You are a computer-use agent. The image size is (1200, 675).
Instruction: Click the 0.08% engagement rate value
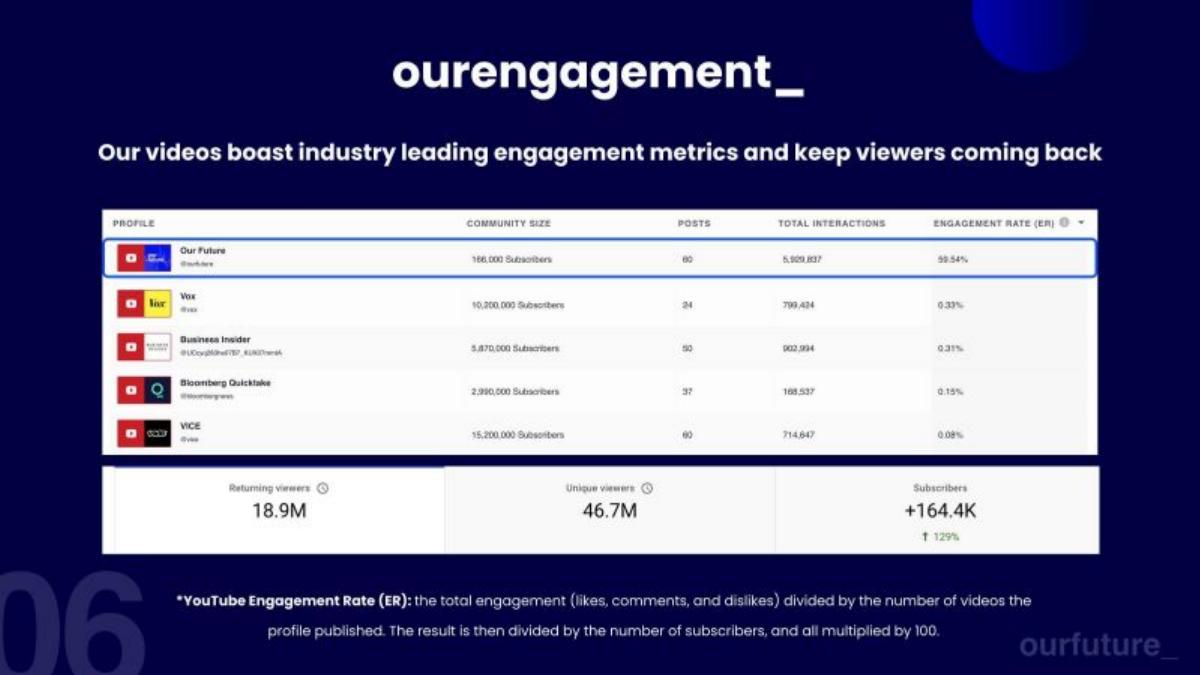pos(950,435)
